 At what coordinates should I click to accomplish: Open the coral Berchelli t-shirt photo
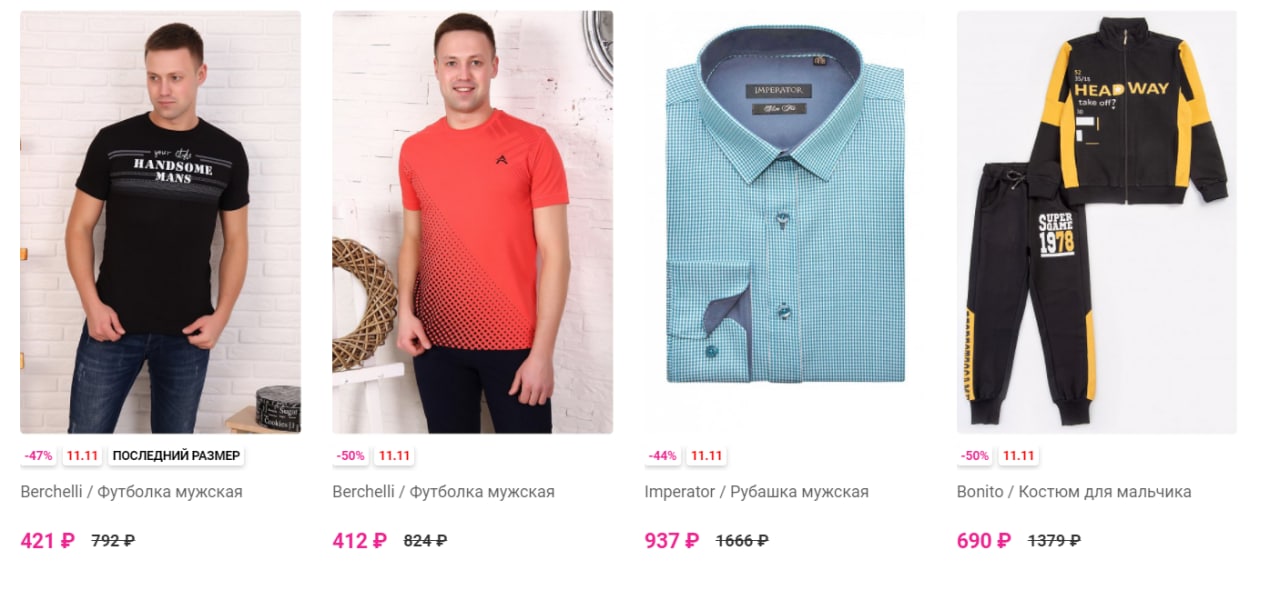(x=472, y=222)
